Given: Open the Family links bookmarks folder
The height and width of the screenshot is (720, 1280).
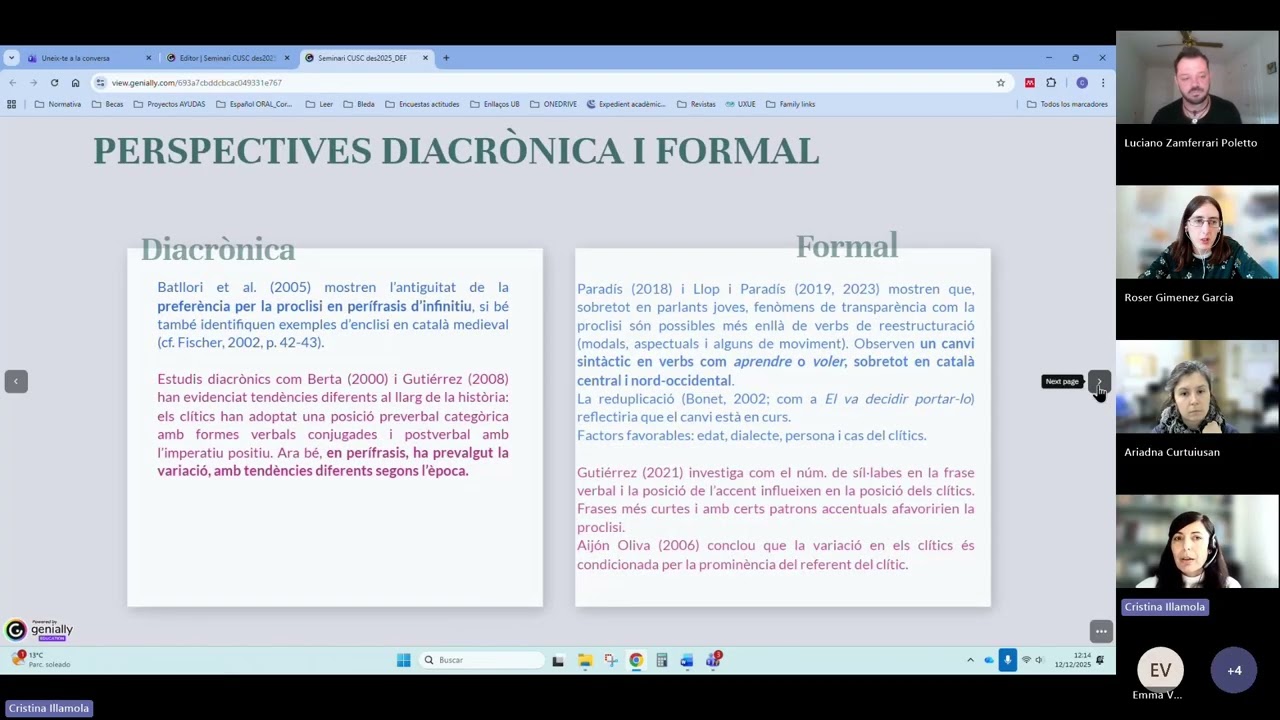Looking at the screenshot, I should (790, 104).
